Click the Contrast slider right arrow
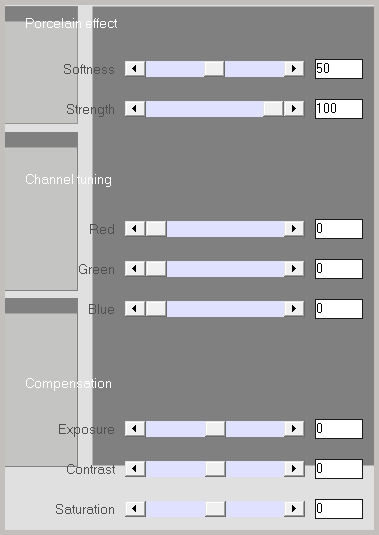This screenshot has width=379, height=535. tap(294, 469)
